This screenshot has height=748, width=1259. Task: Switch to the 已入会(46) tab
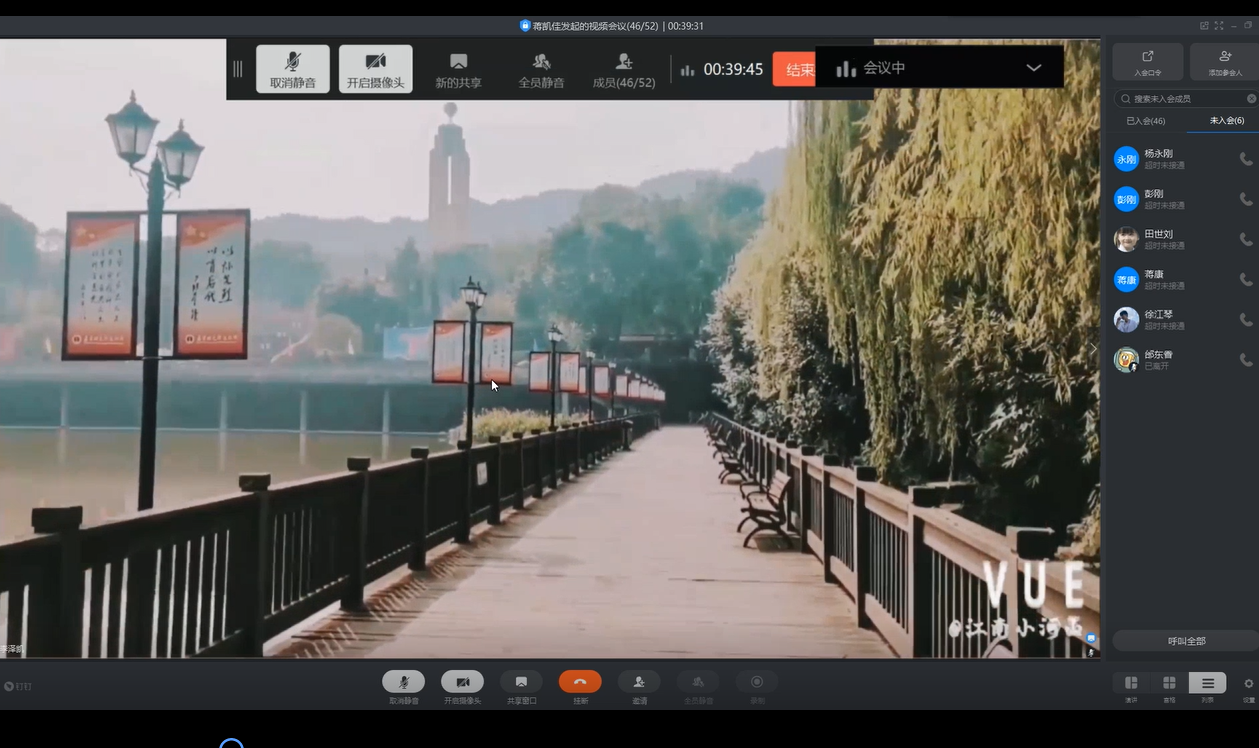pyautogui.click(x=1145, y=121)
